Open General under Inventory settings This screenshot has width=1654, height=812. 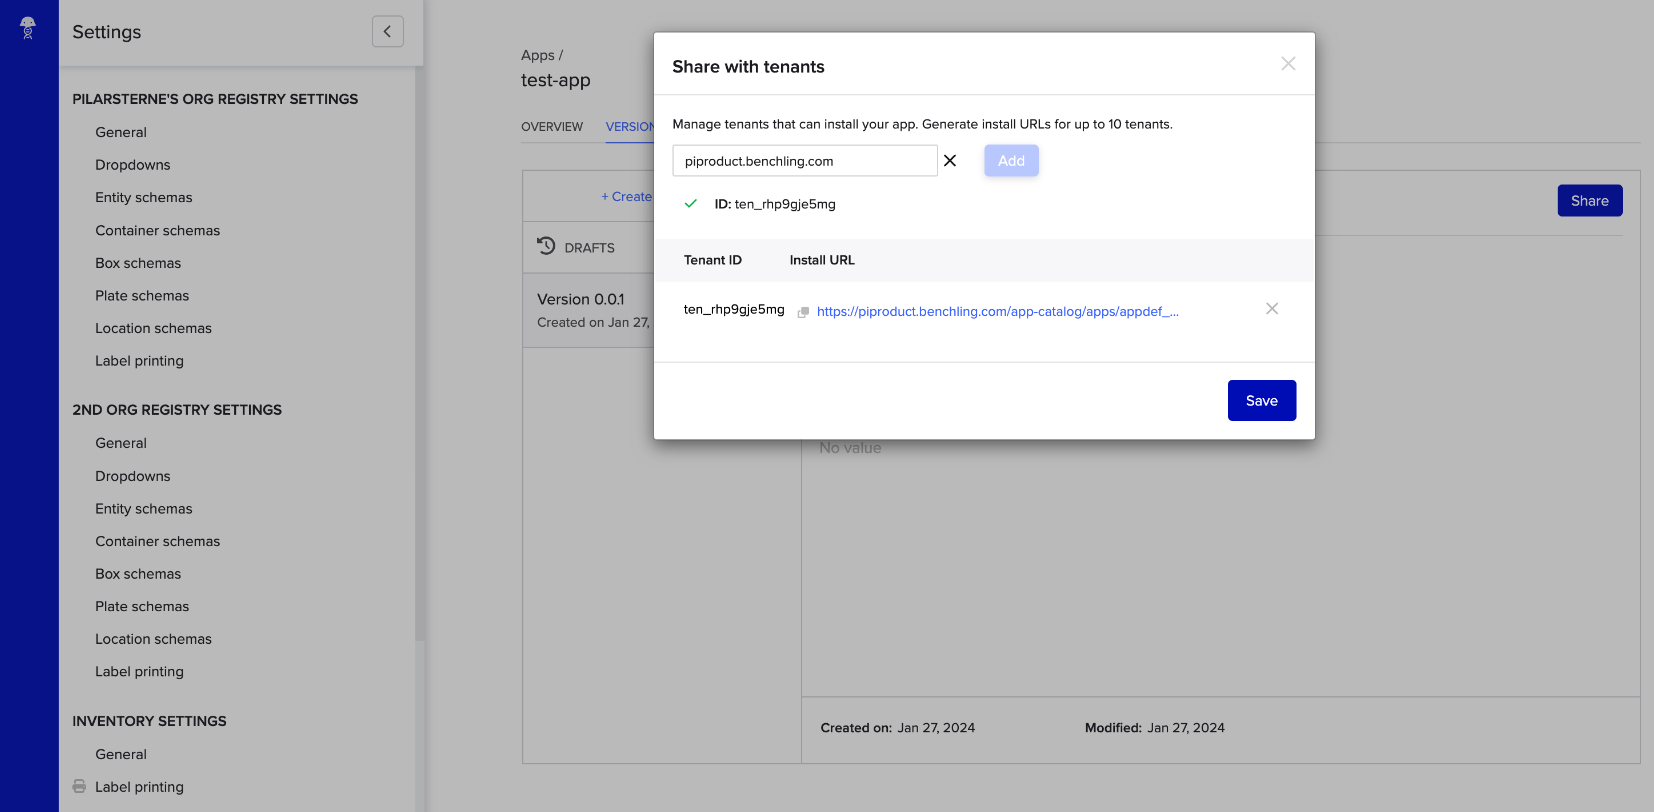(x=121, y=754)
